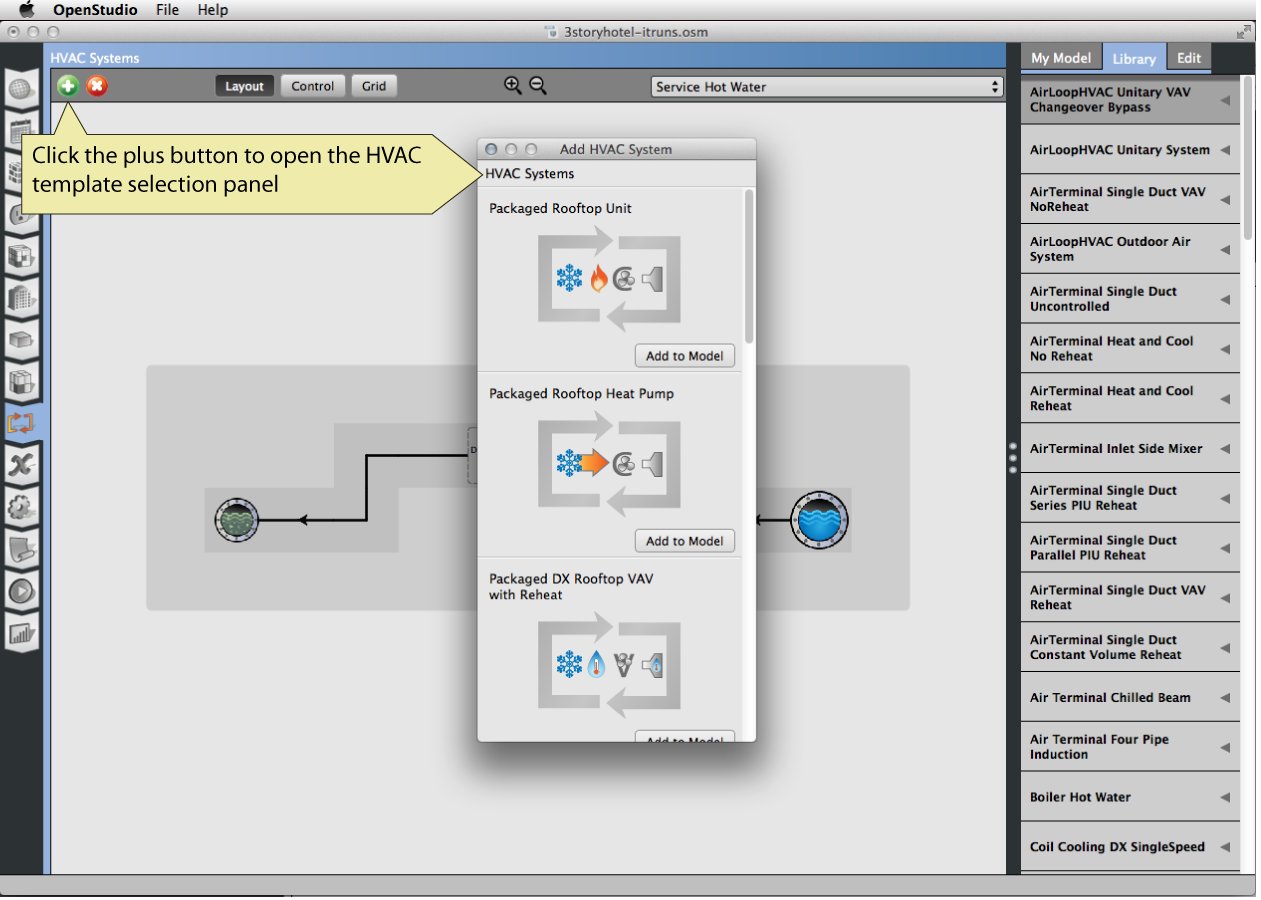Click the Packaged Rooftop Heat Pump title
This screenshot has height=900, width=1261.
click(x=581, y=394)
